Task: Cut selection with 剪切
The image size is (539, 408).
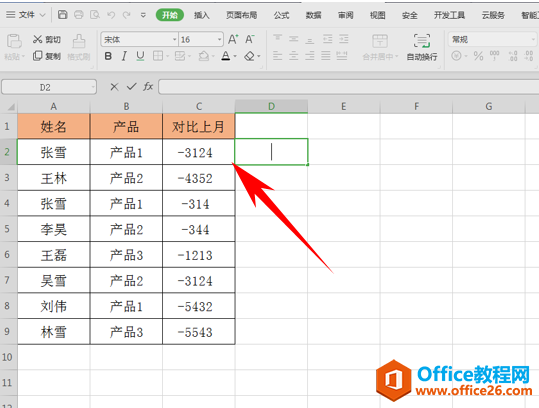Action: coord(47,40)
